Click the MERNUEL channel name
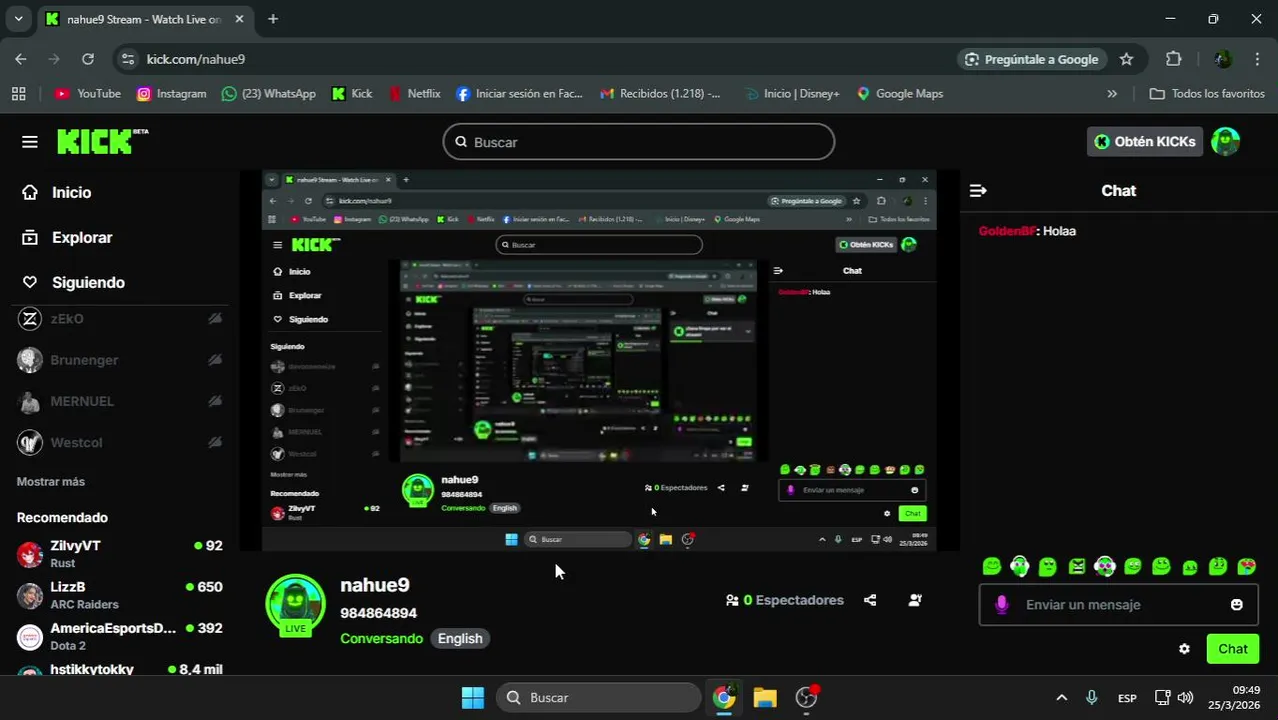Screen dimensions: 1278x720 tap(82, 401)
